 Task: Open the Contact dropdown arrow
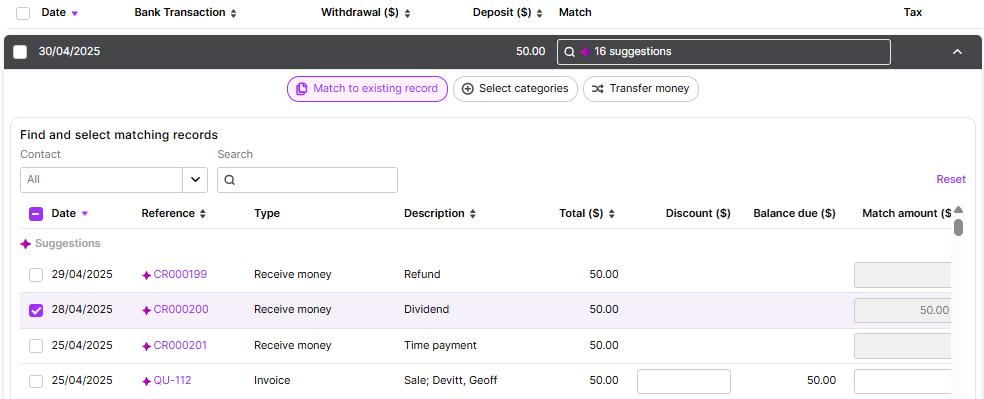tap(195, 180)
